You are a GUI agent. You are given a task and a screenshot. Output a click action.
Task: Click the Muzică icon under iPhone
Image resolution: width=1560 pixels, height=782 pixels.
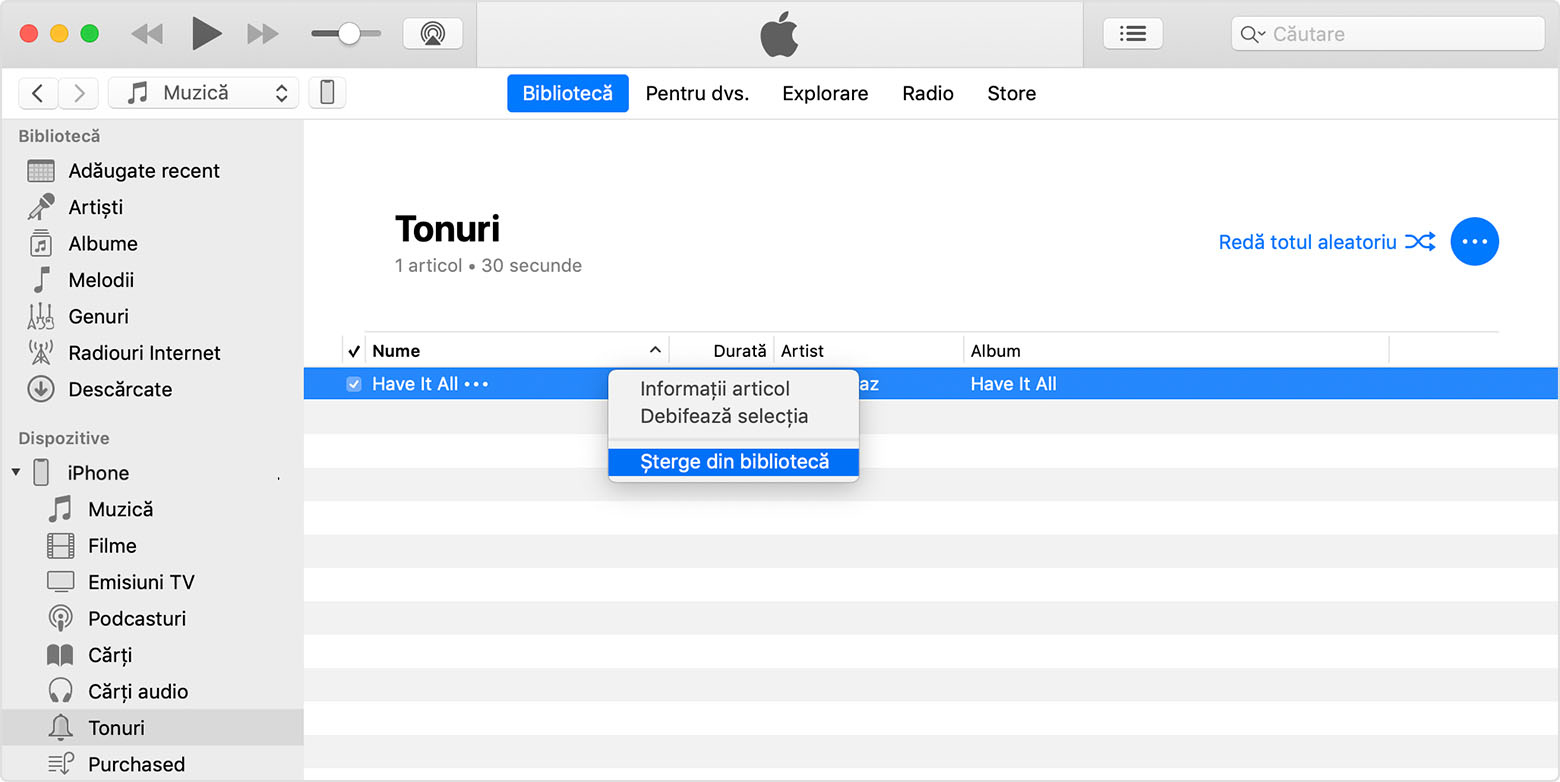[61, 509]
